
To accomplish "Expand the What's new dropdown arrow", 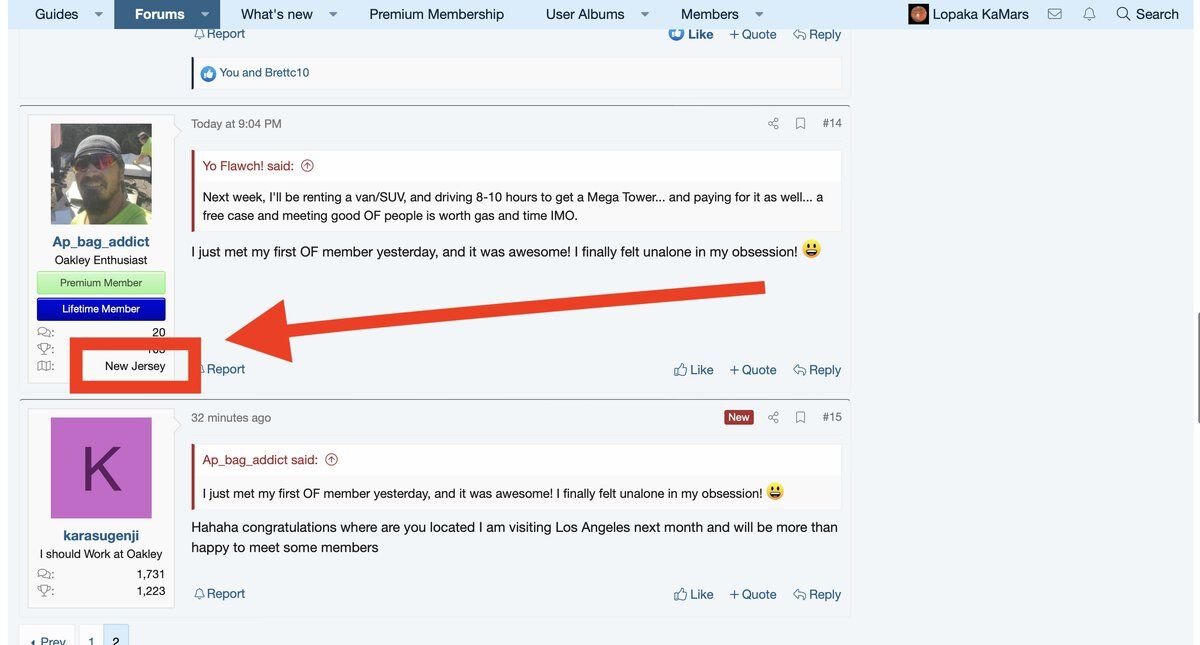I will coord(333,14).
